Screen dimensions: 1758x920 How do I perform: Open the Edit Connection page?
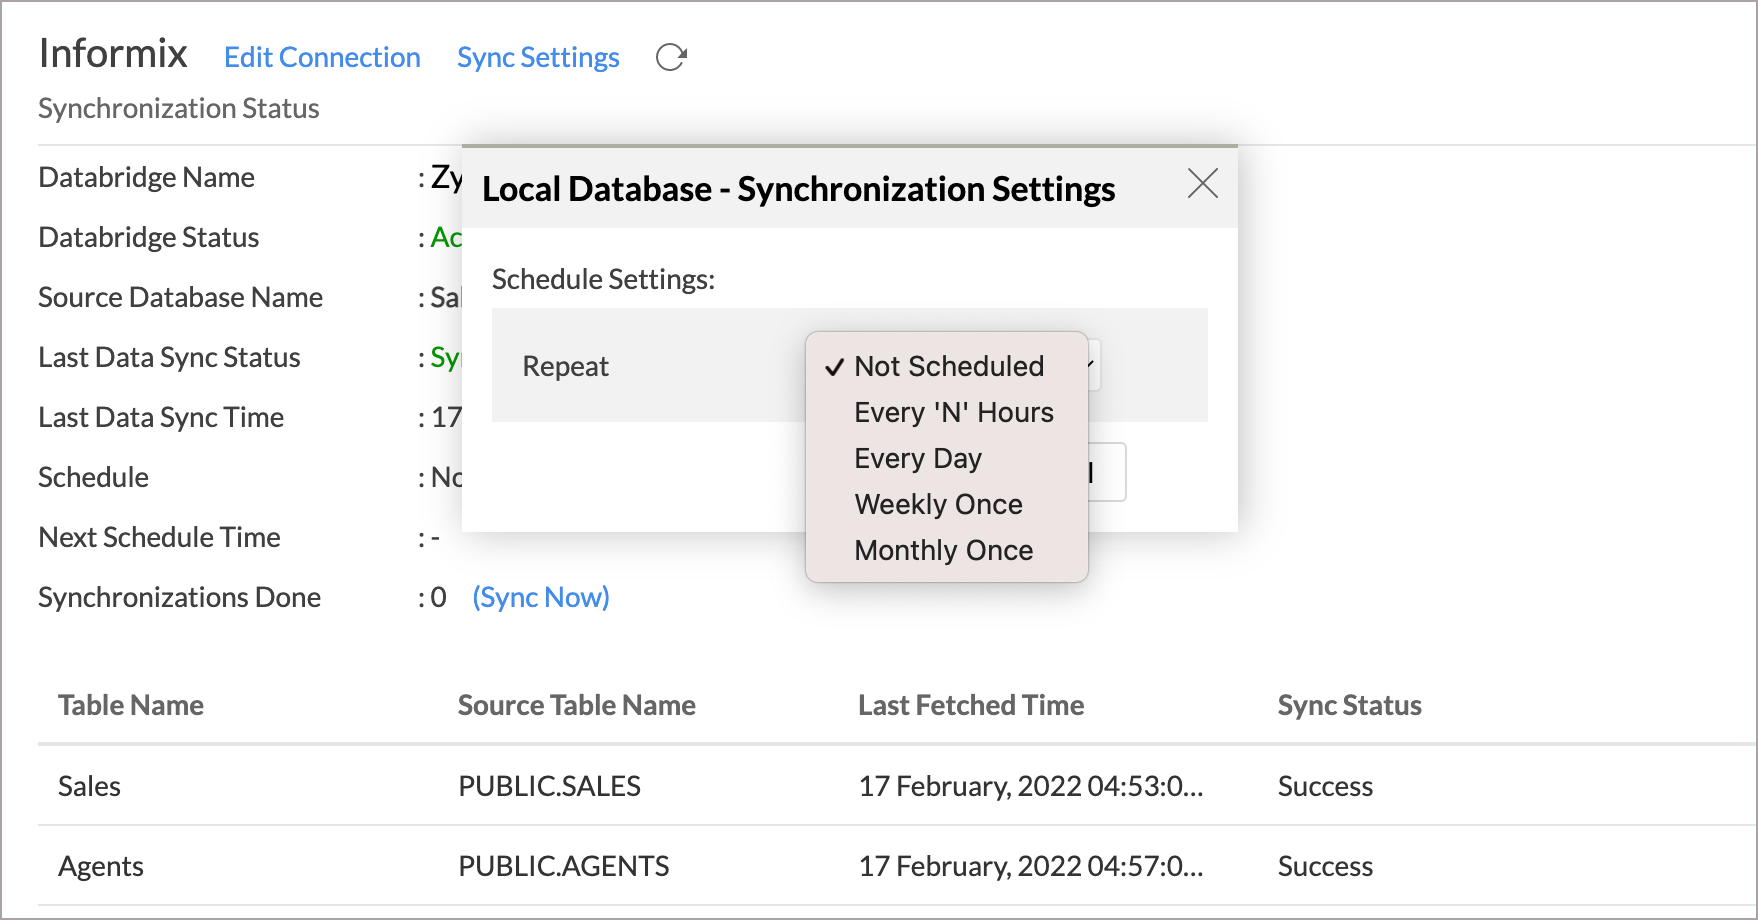click(322, 57)
